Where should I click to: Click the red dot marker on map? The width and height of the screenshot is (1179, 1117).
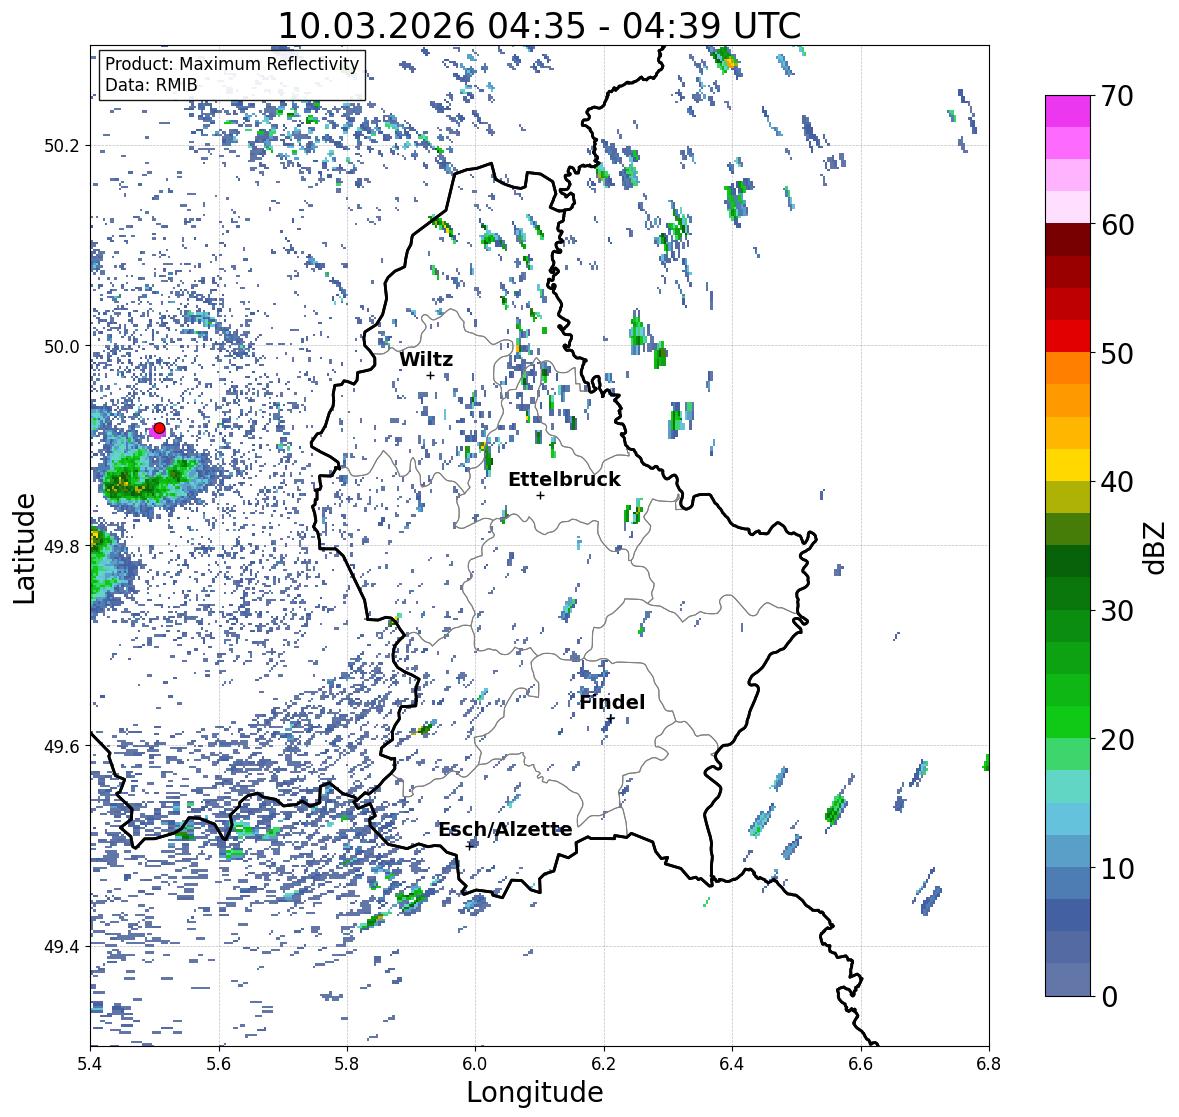159,428
